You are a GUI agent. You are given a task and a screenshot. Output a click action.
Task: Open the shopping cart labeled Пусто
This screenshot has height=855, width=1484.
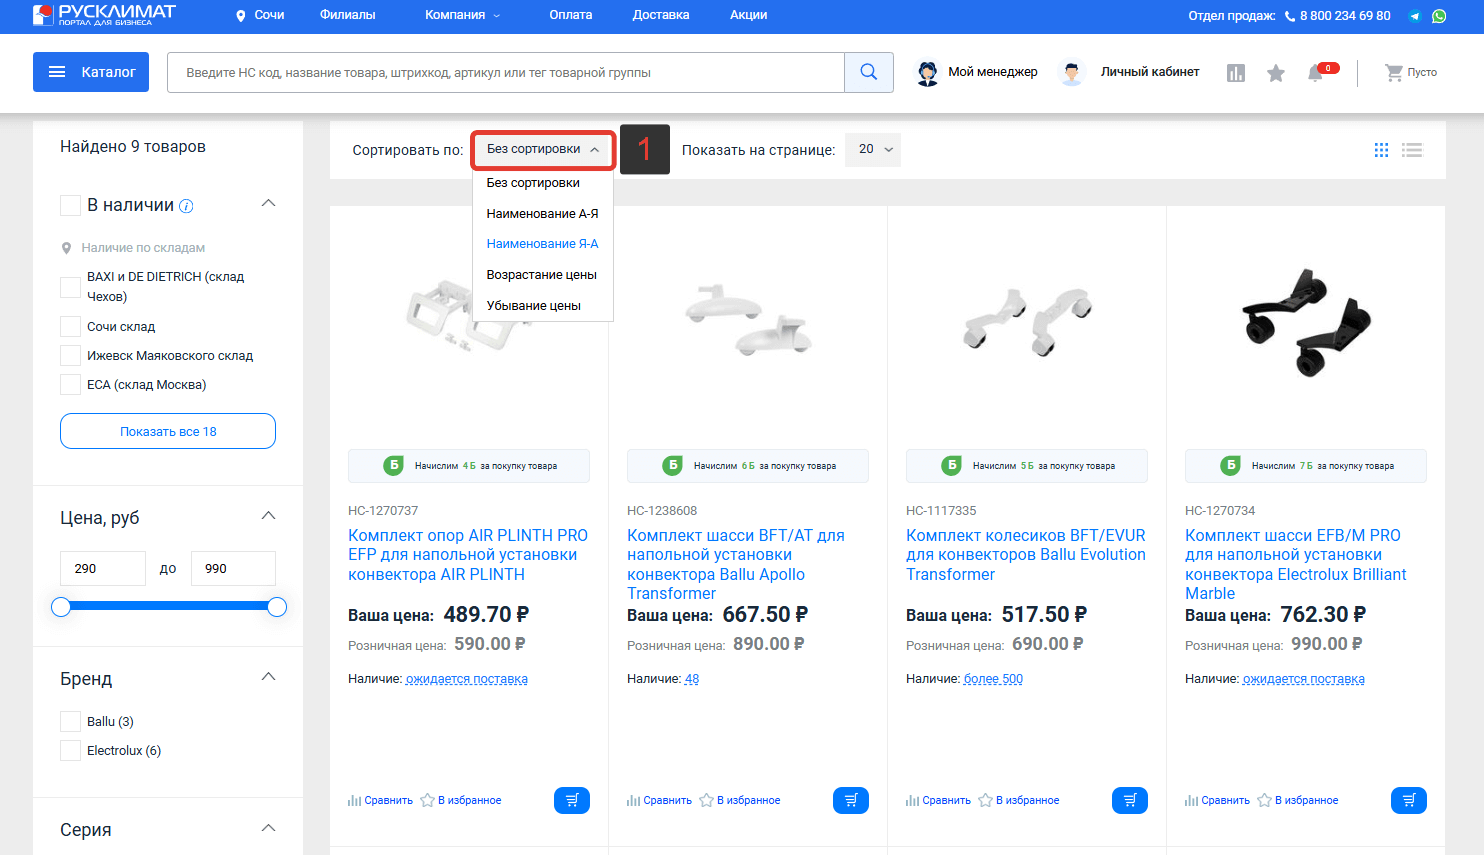[x=1411, y=72]
